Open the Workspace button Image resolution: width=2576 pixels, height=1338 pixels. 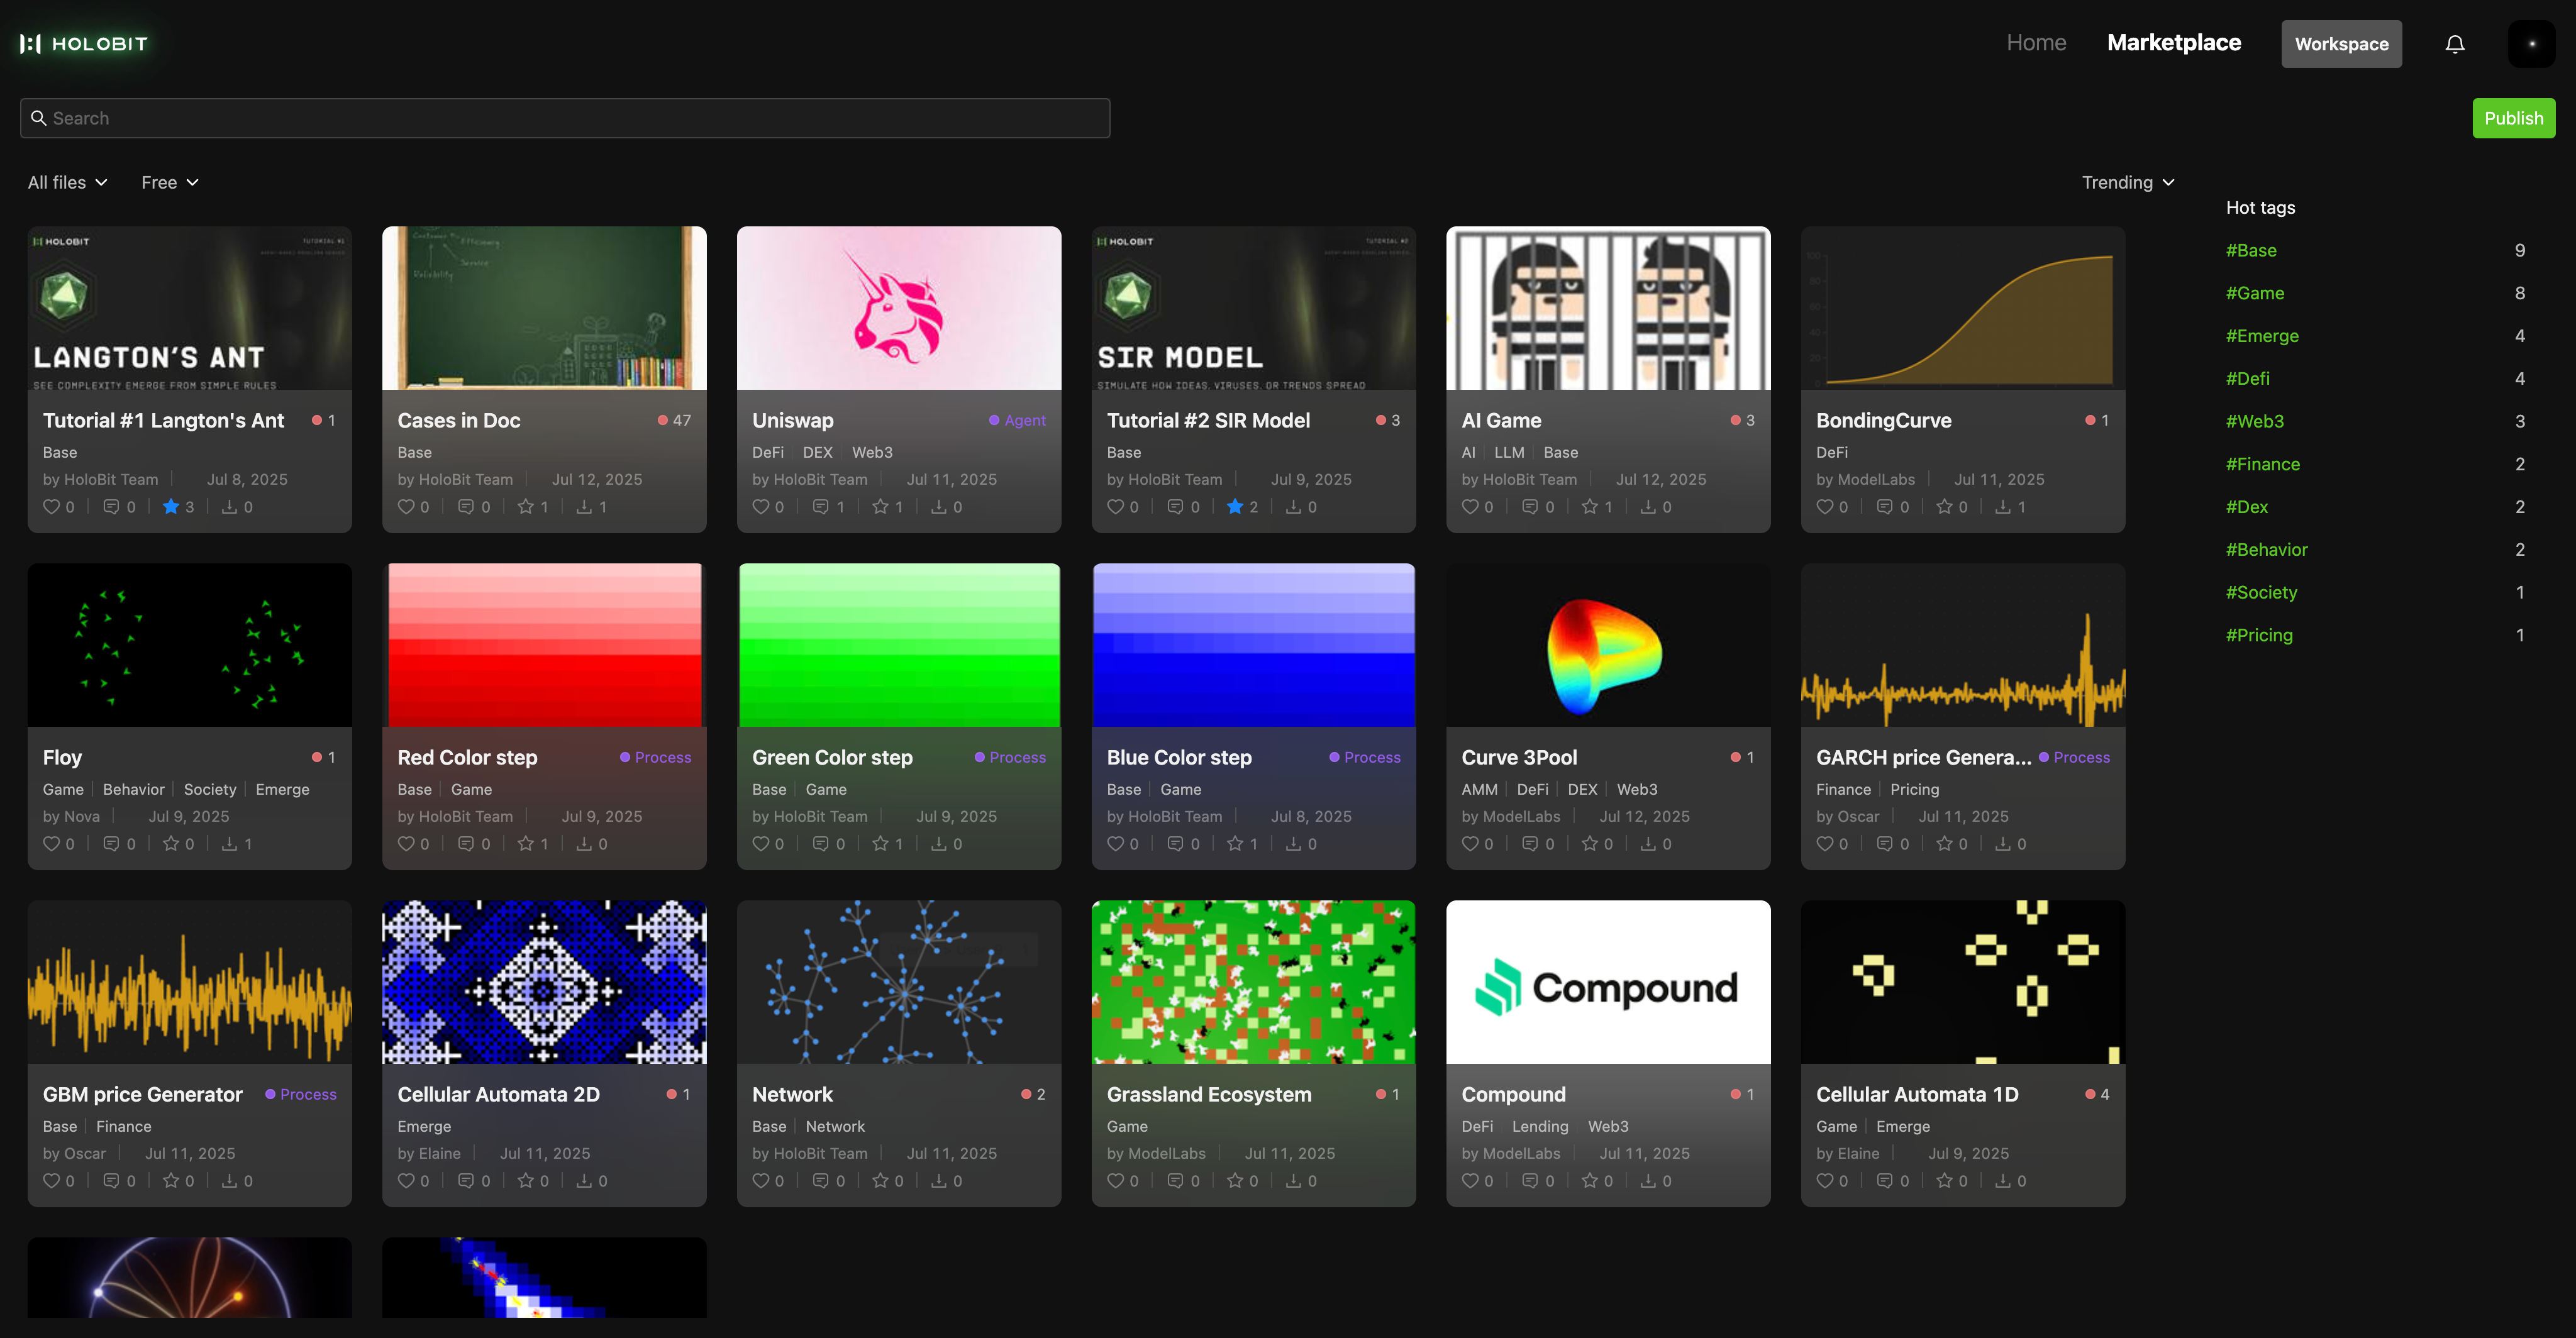tap(2341, 44)
